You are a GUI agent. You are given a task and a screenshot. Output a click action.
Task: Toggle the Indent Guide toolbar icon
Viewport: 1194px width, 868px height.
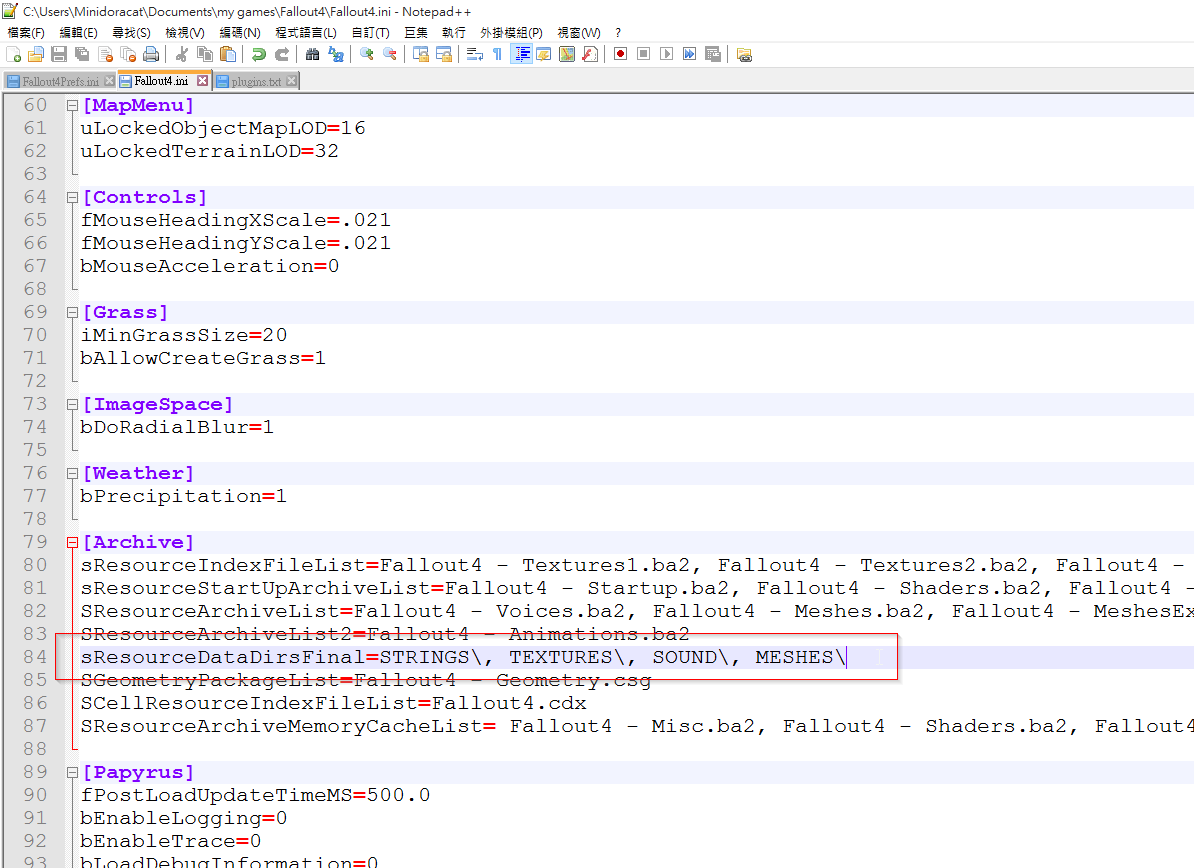522,54
